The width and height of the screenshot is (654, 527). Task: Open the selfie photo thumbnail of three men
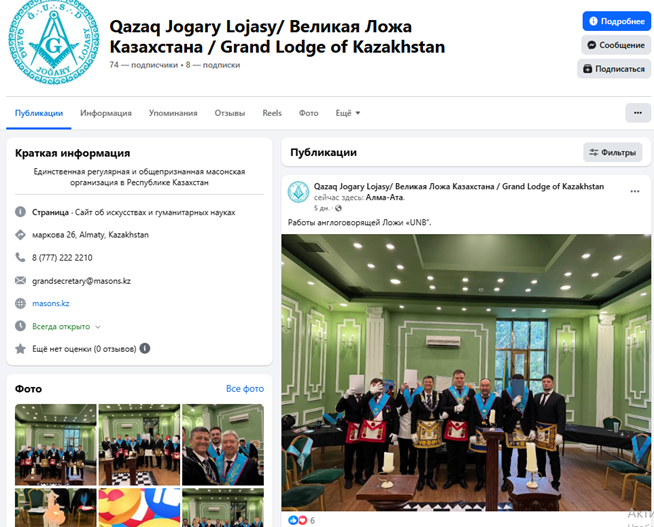point(223,444)
